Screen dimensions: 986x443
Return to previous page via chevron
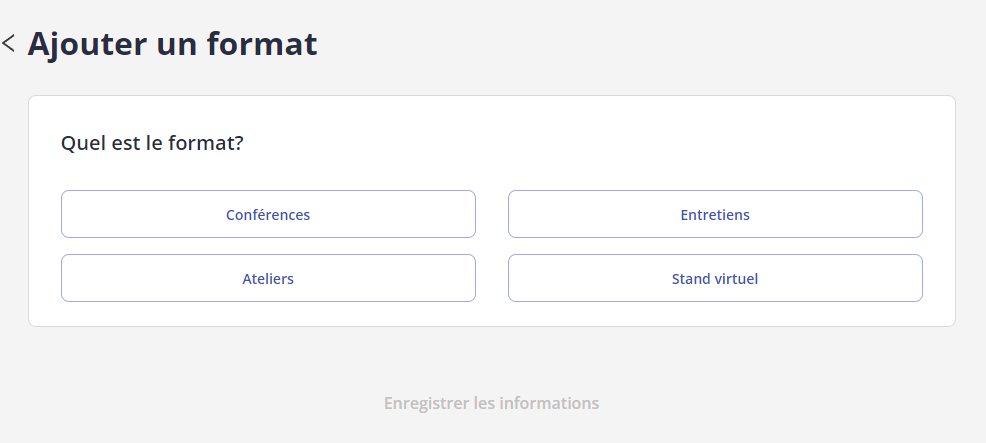click(9, 43)
